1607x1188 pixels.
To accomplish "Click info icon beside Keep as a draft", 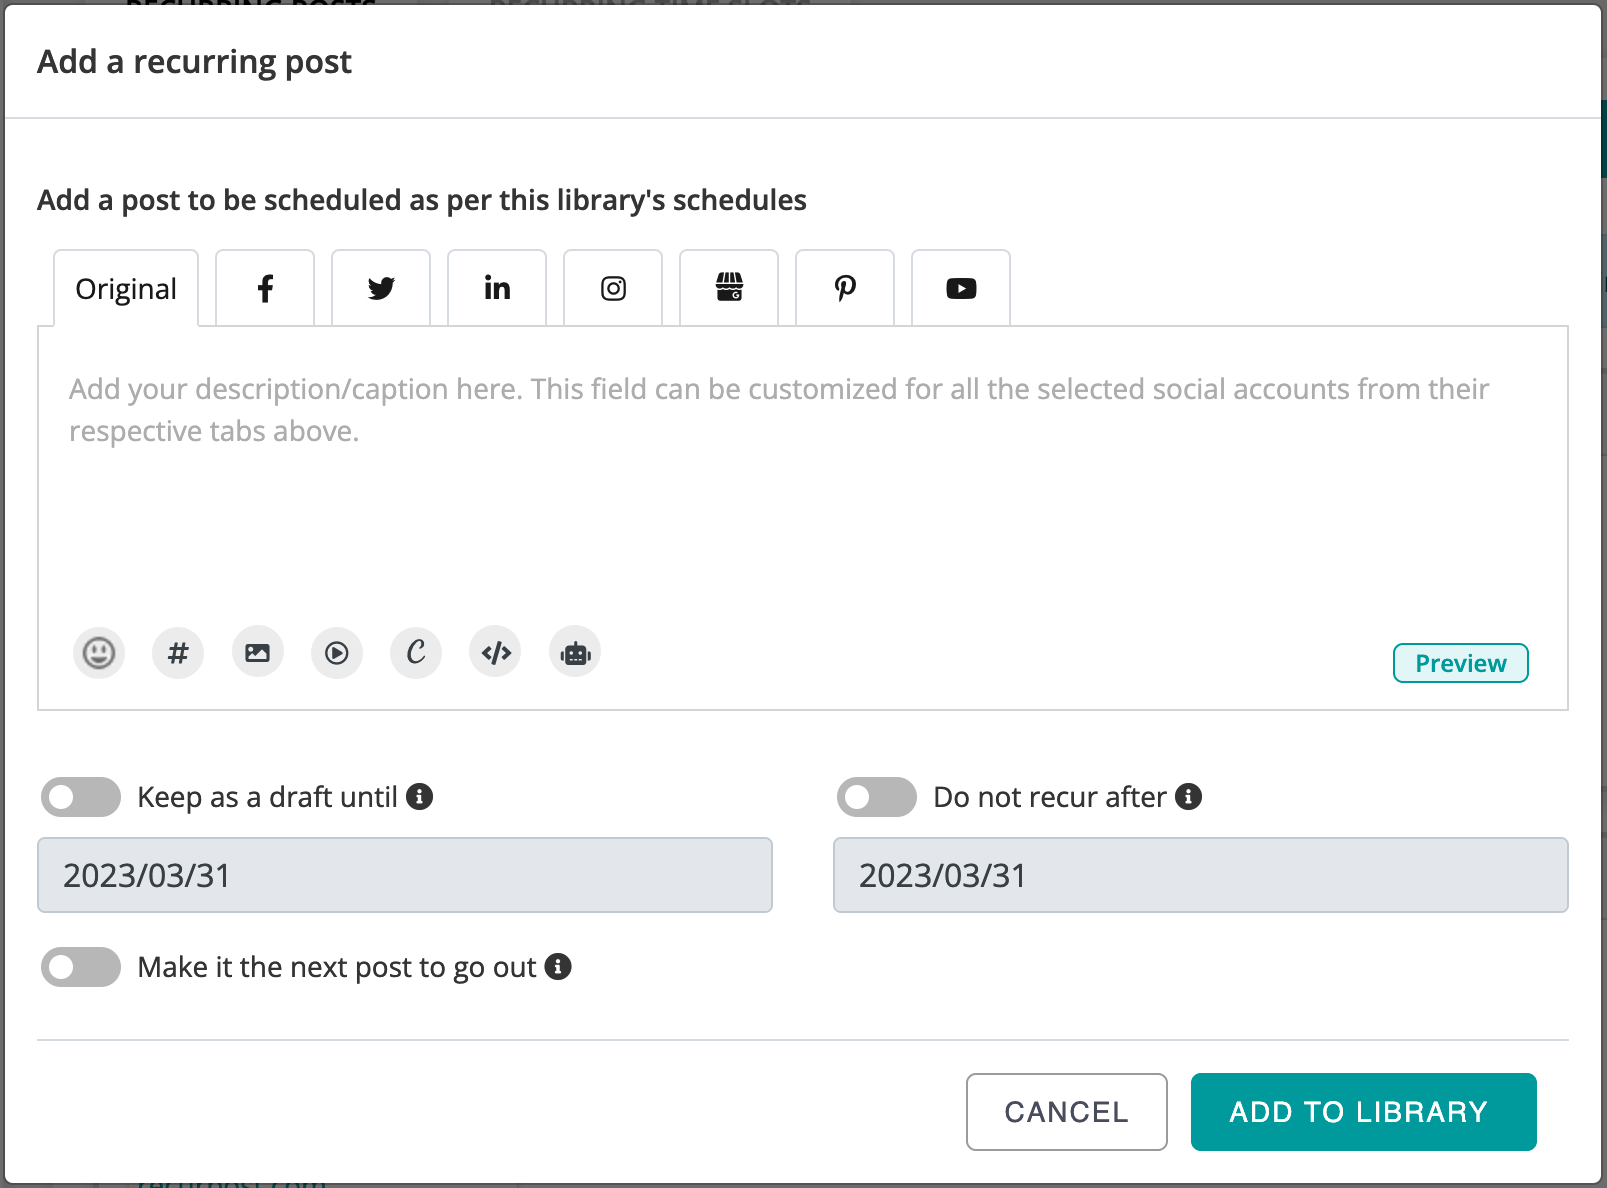I will (420, 797).
